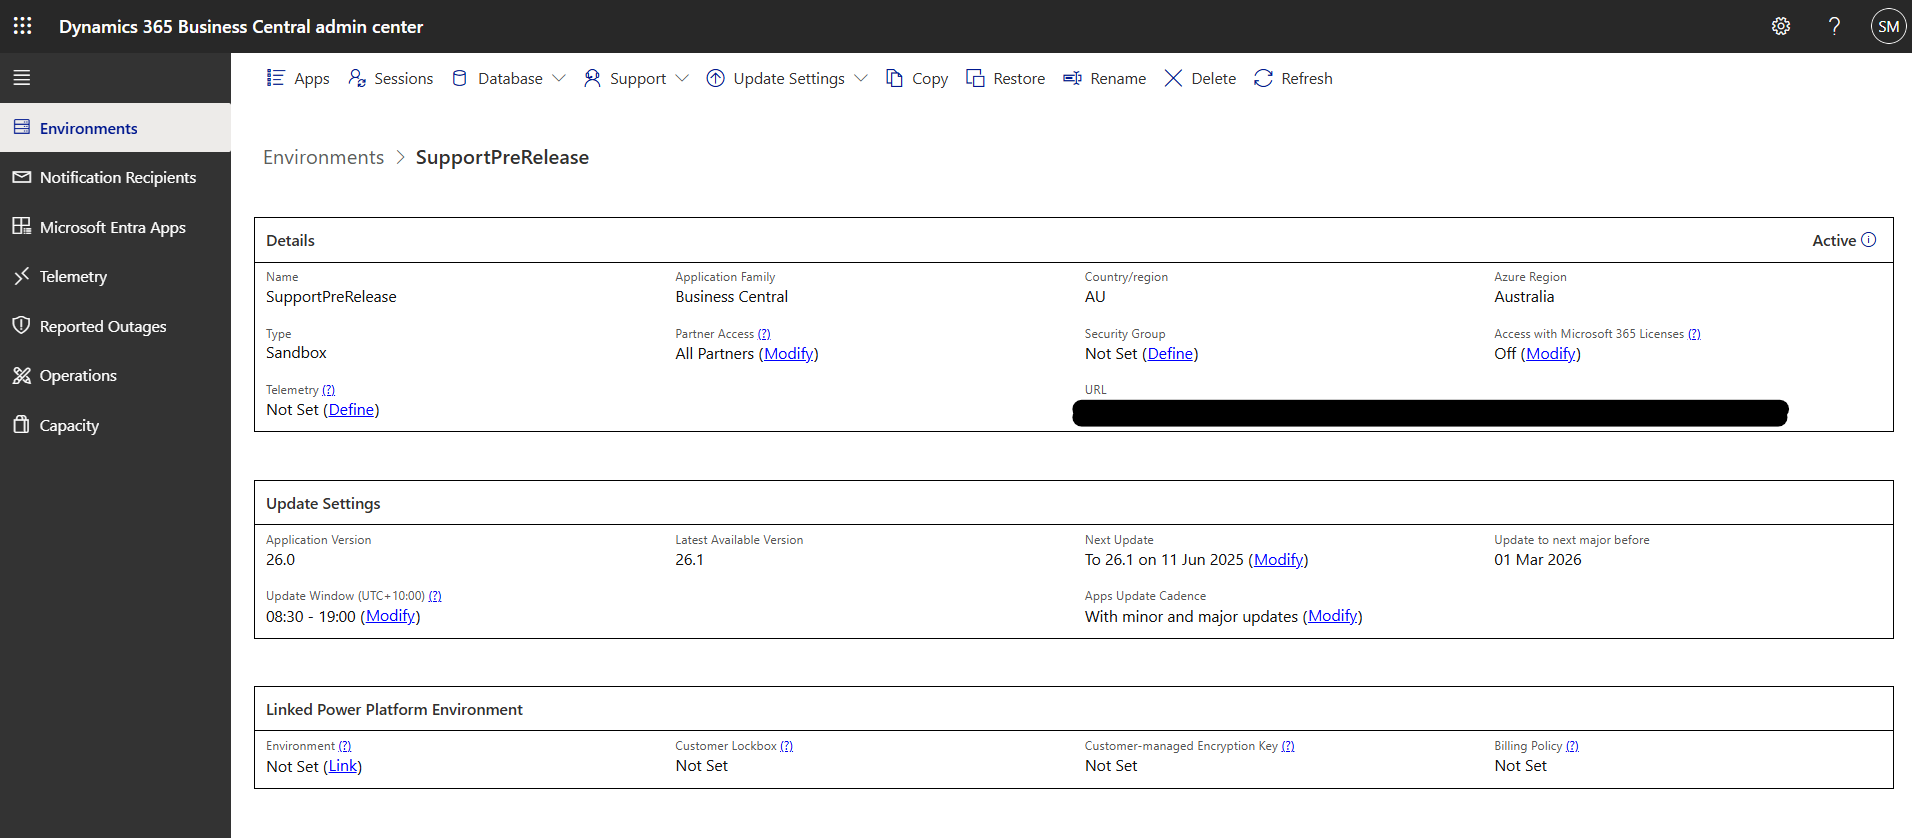Click the help question mark icon
1912x838 pixels.
click(1834, 26)
